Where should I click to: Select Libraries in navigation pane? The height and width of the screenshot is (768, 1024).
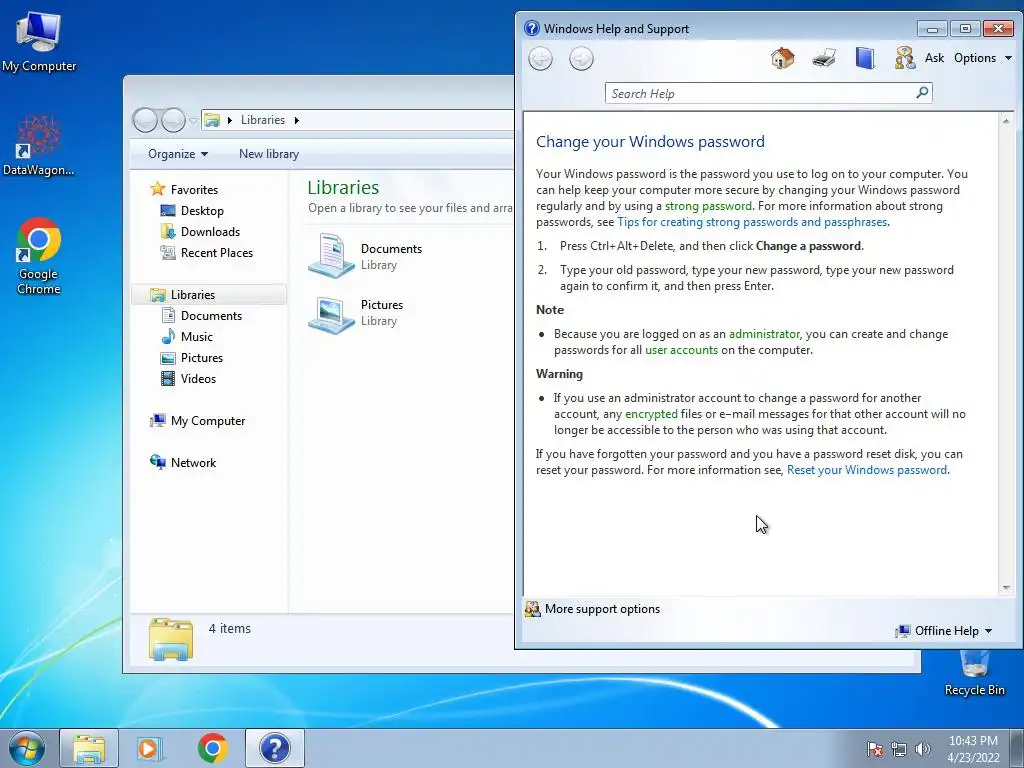coord(208,295)
